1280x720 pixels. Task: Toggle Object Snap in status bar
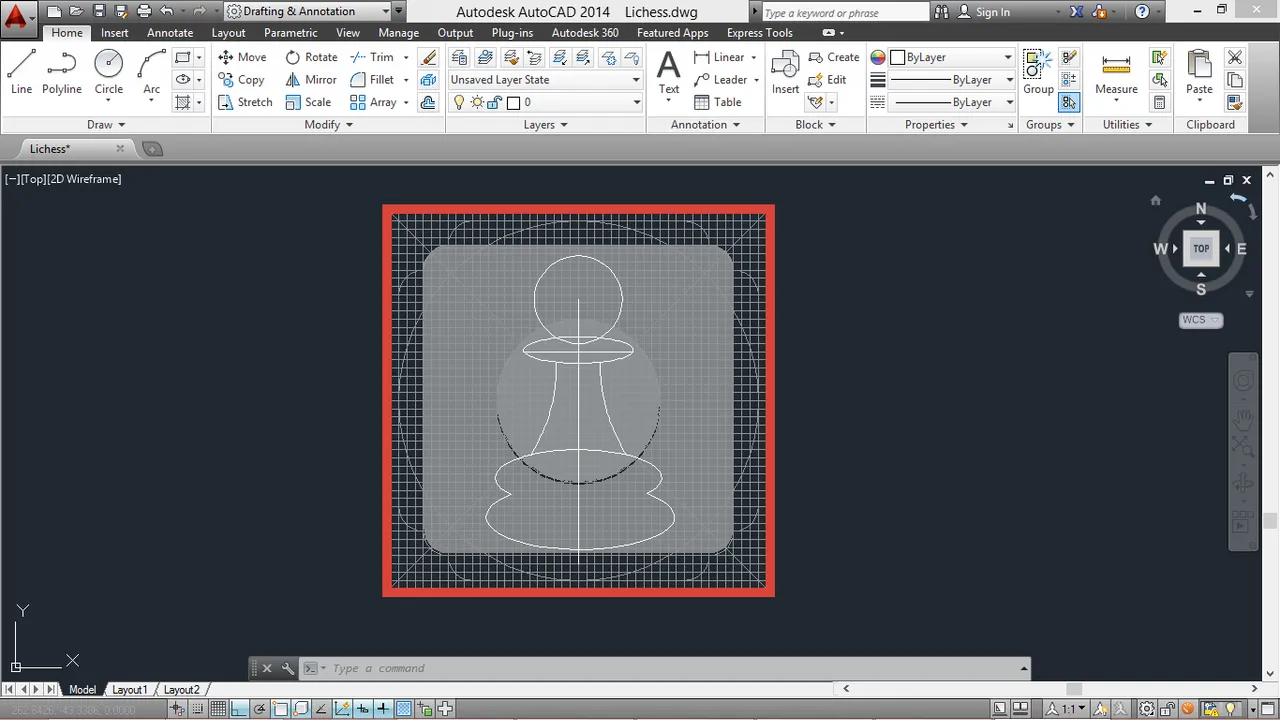click(x=281, y=709)
